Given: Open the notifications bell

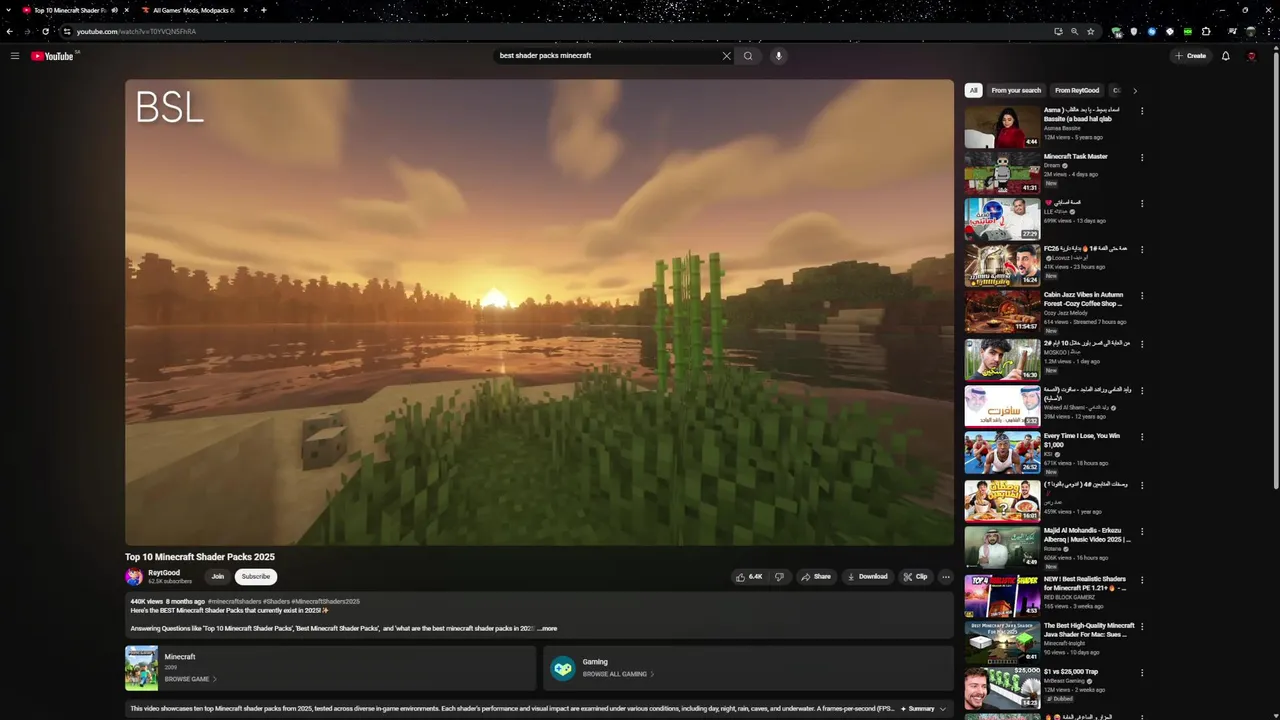Looking at the screenshot, I should pos(1225,56).
